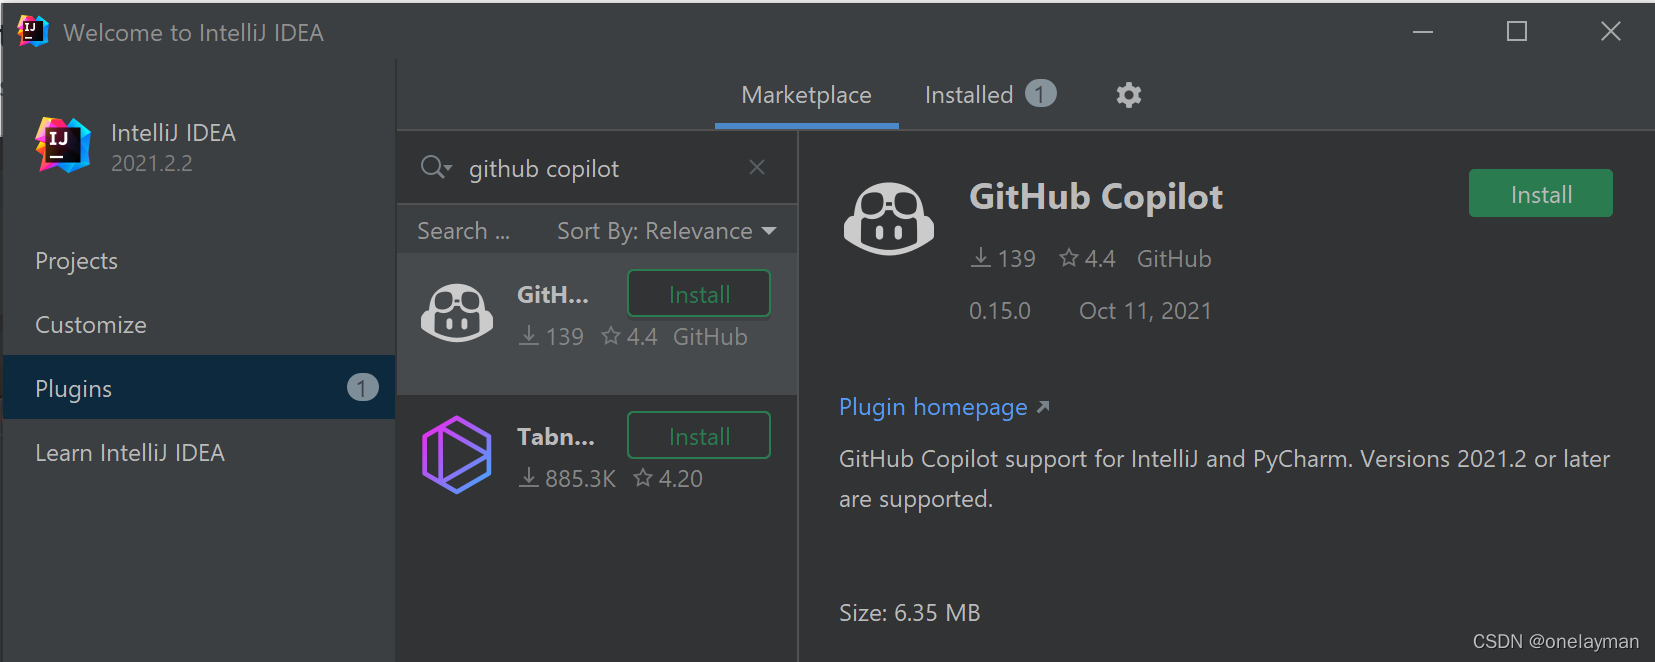Select Plugins in the sidebar

(x=199, y=387)
